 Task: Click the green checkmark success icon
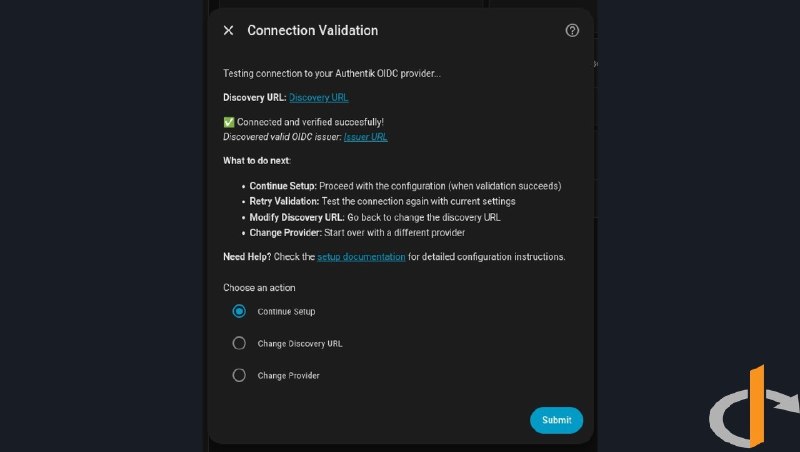(229, 122)
